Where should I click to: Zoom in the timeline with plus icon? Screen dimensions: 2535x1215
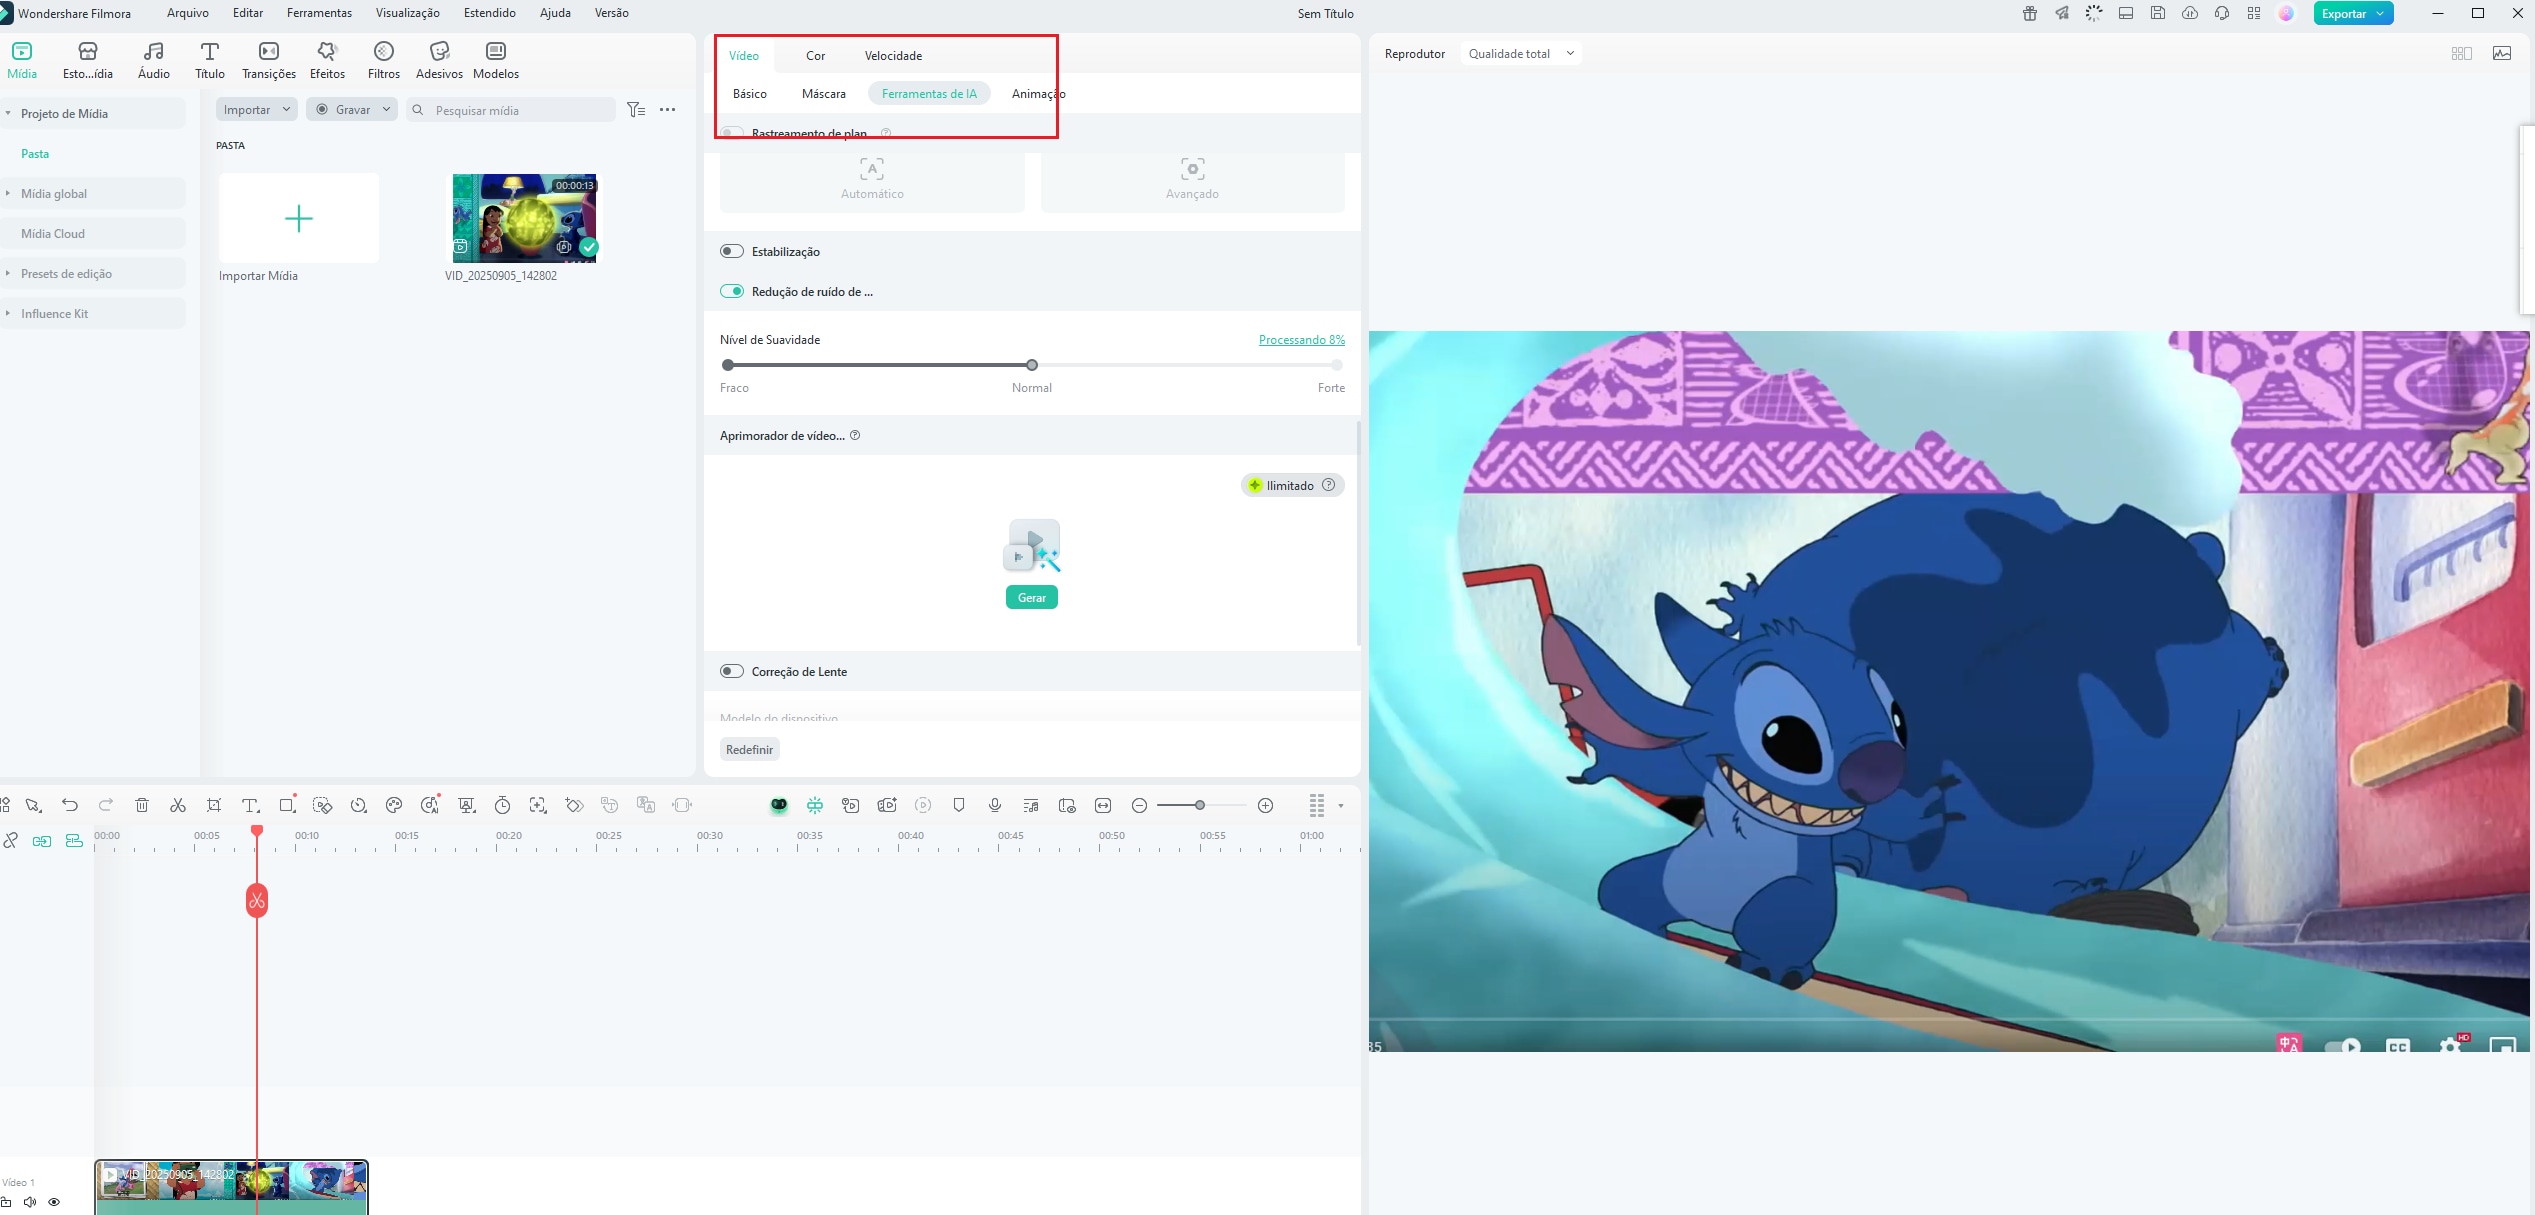(1265, 805)
